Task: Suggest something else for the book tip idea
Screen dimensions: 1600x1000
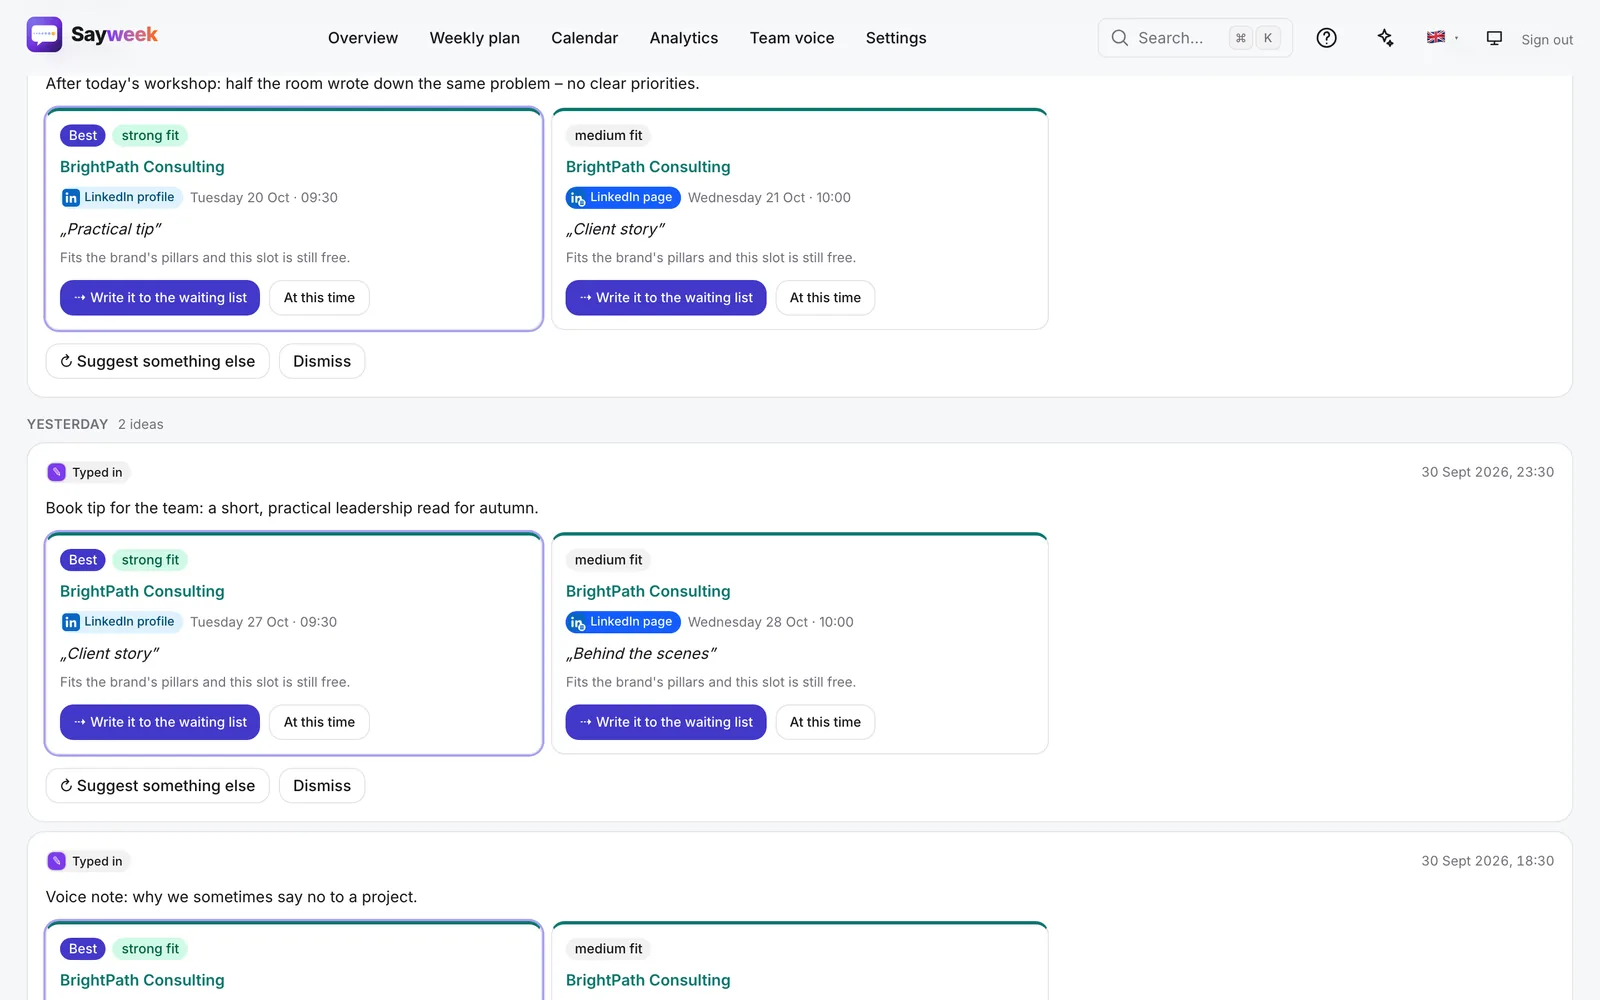Action: coord(157,786)
